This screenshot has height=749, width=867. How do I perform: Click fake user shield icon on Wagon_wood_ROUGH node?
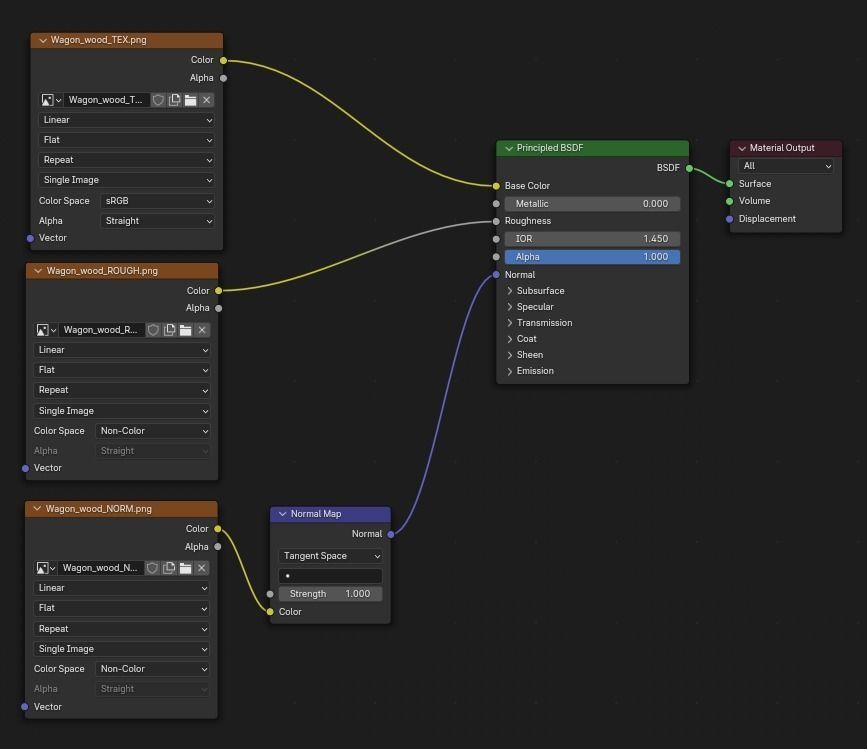point(153,330)
